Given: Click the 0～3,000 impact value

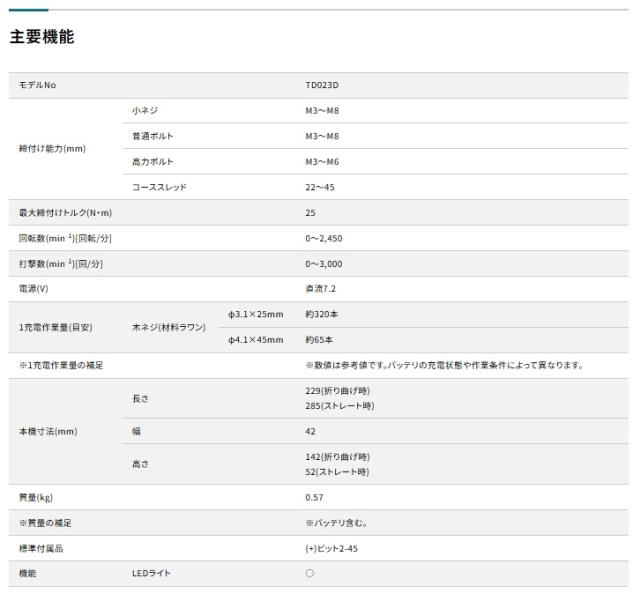Looking at the screenshot, I should (324, 264).
